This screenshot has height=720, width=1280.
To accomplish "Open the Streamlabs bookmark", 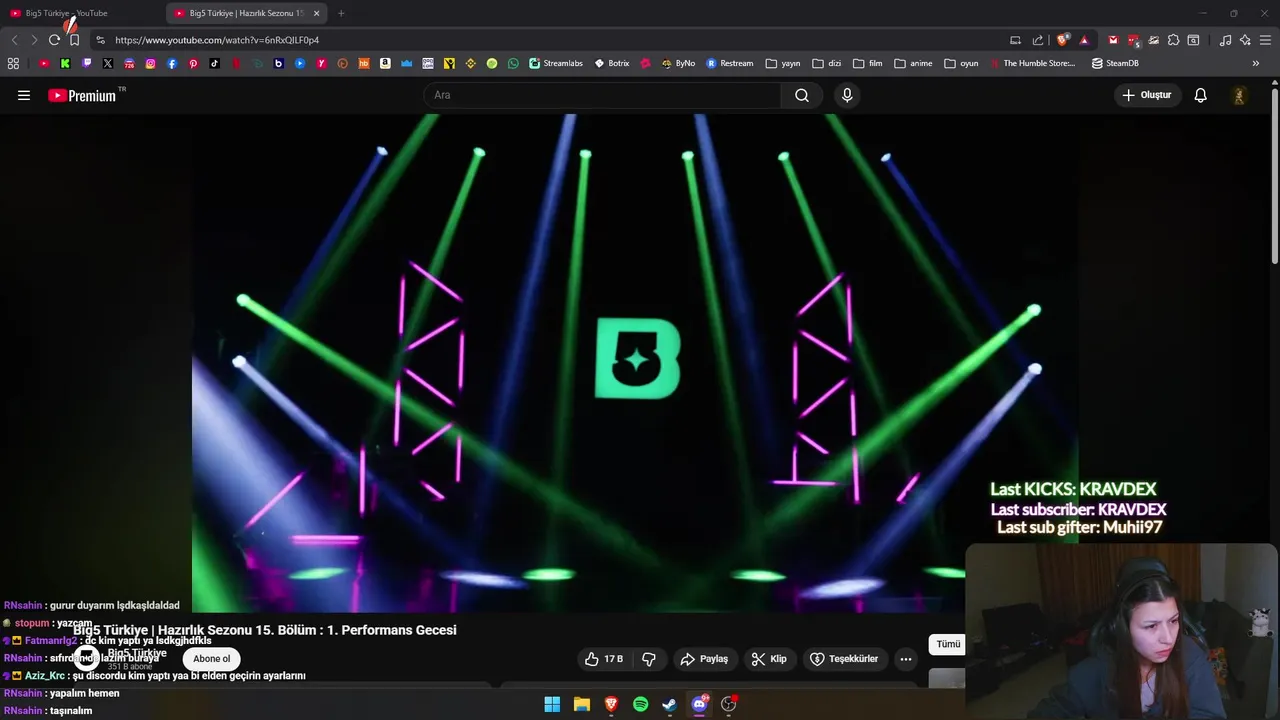I will (x=556, y=63).
